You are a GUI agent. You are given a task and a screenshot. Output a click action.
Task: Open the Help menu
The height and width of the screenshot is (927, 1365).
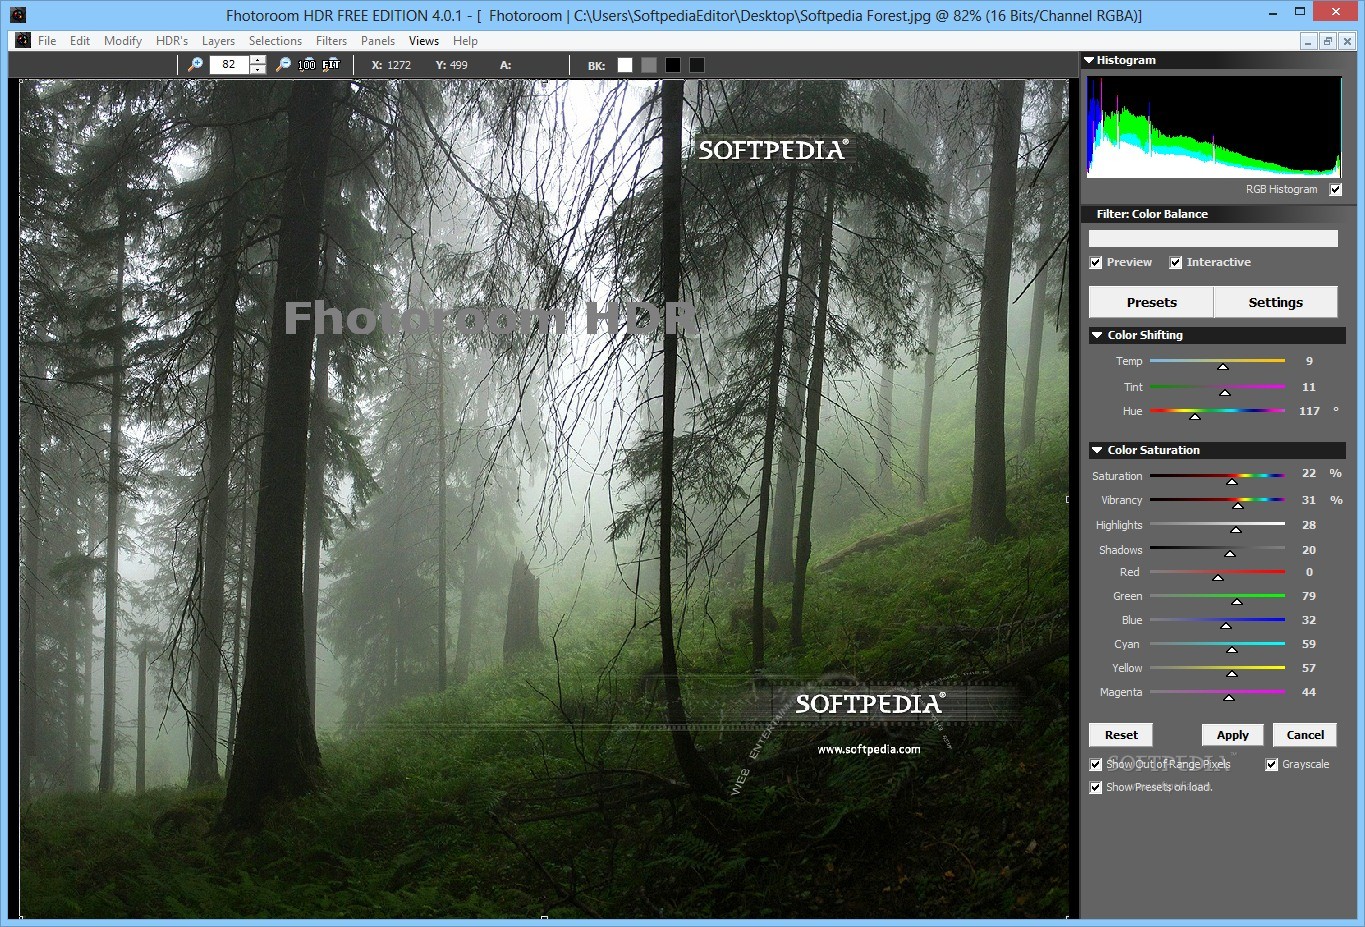[x=465, y=41]
